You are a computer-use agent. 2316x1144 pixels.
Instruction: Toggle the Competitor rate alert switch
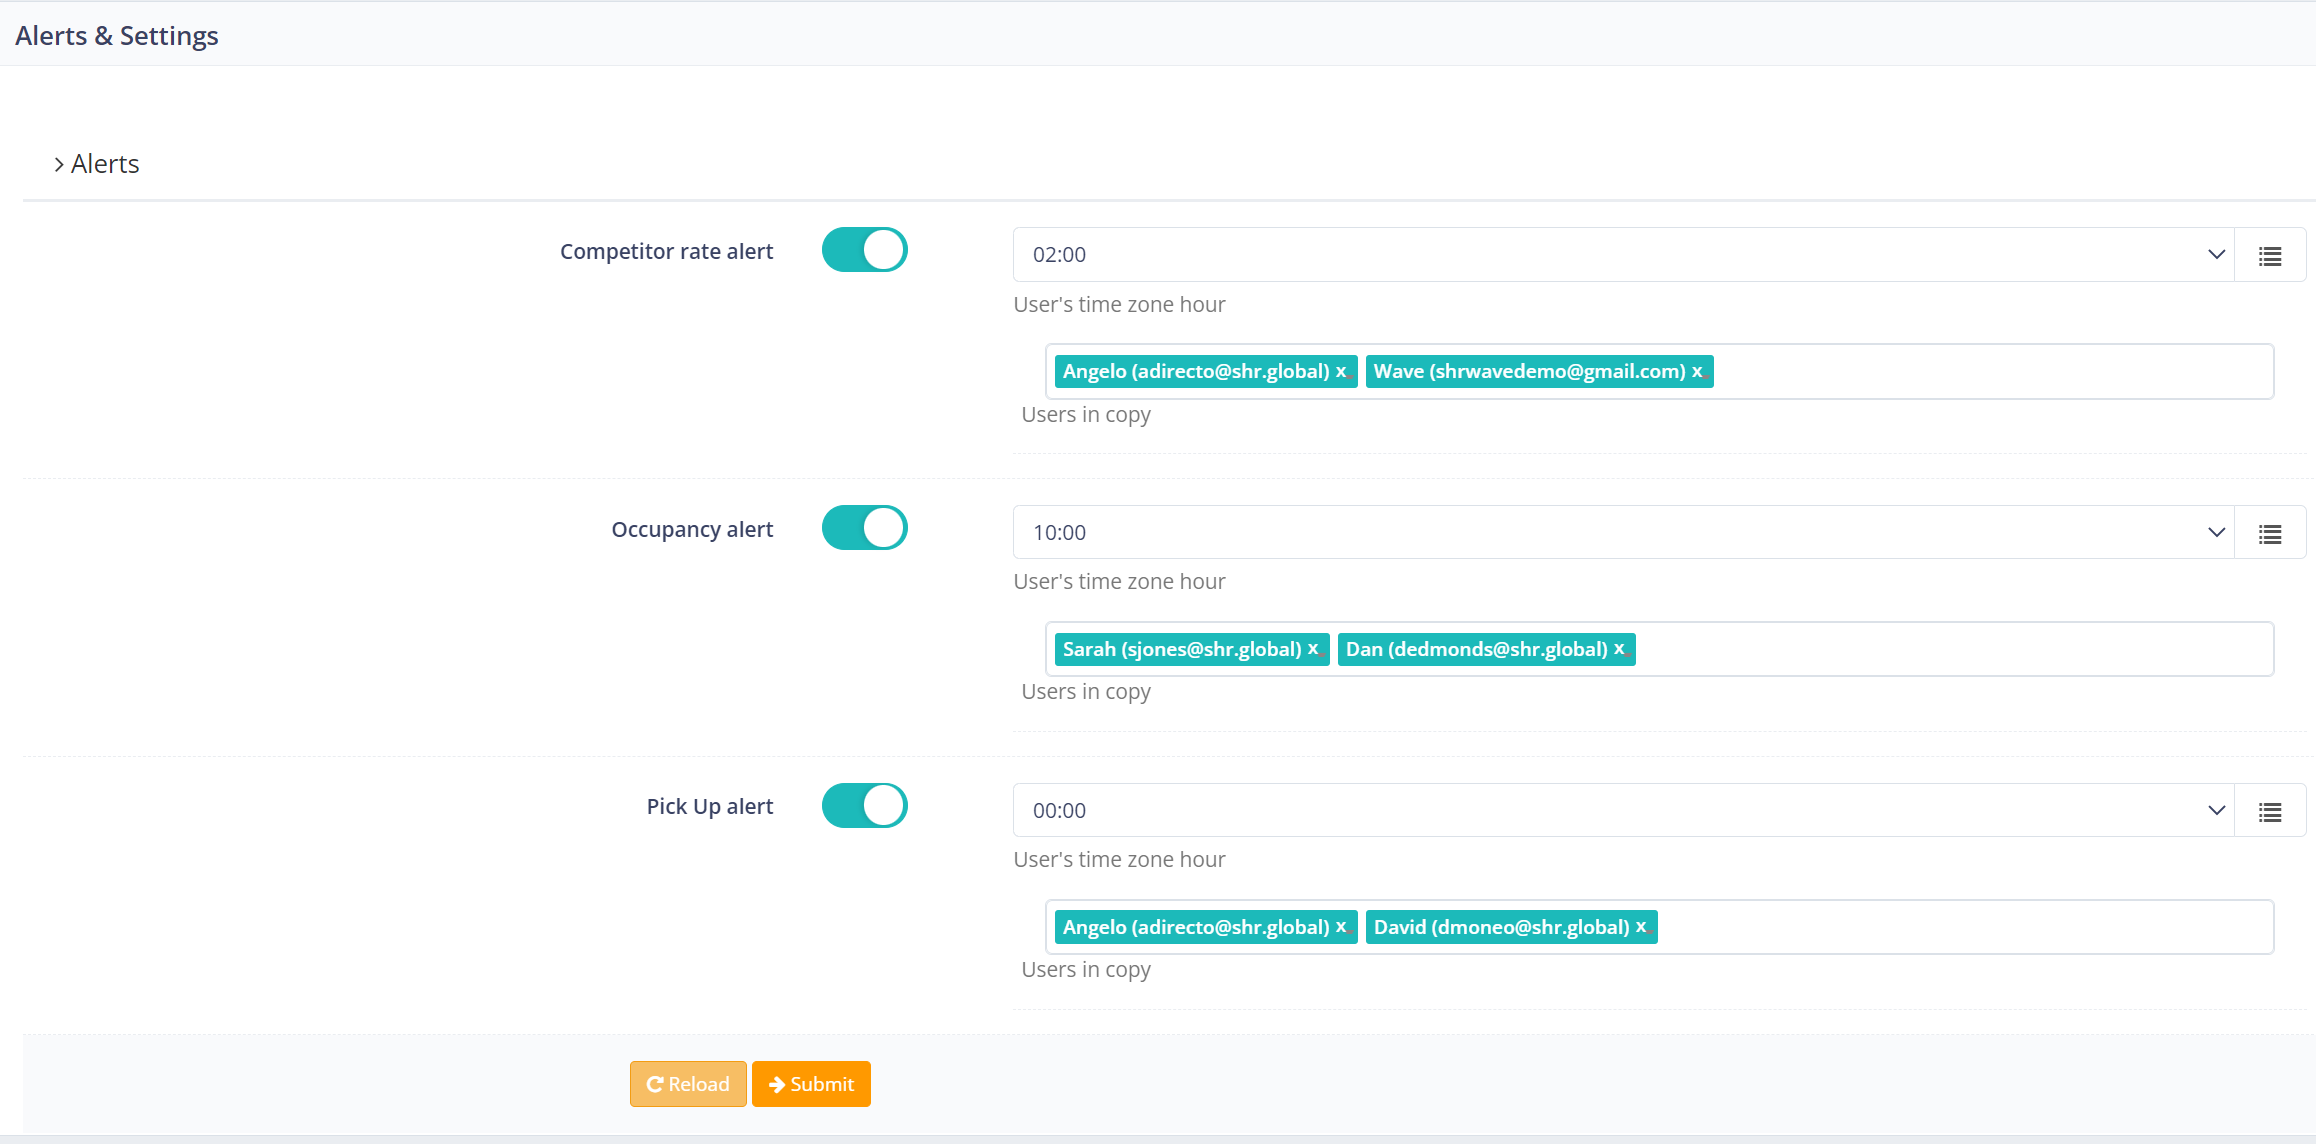click(x=865, y=250)
